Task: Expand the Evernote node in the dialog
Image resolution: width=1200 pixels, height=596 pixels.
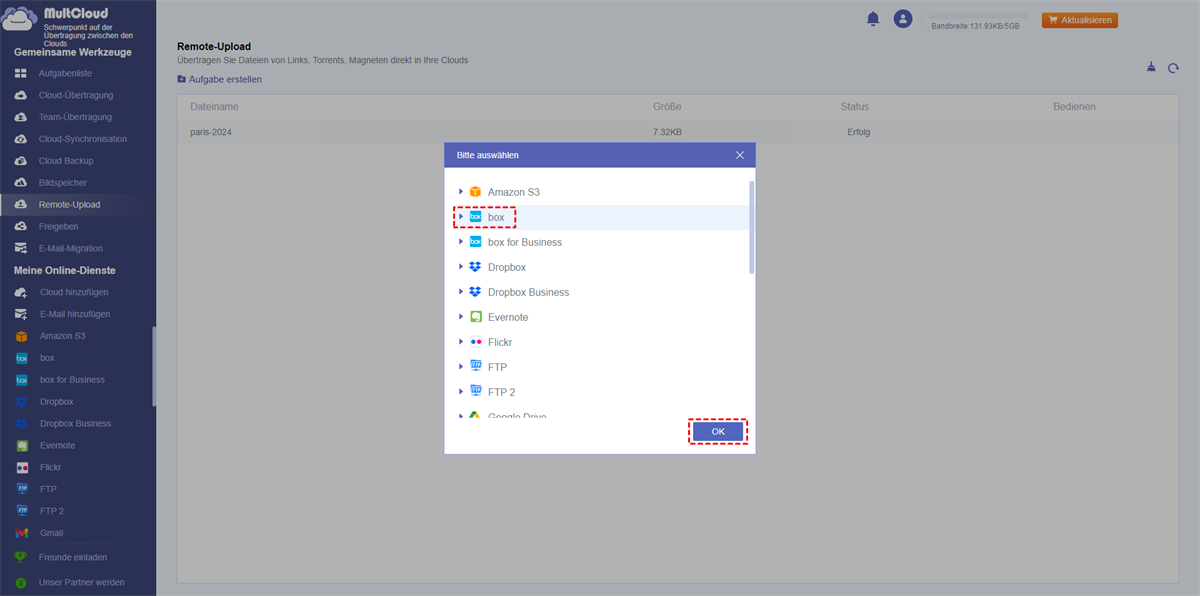Action: pos(461,317)
